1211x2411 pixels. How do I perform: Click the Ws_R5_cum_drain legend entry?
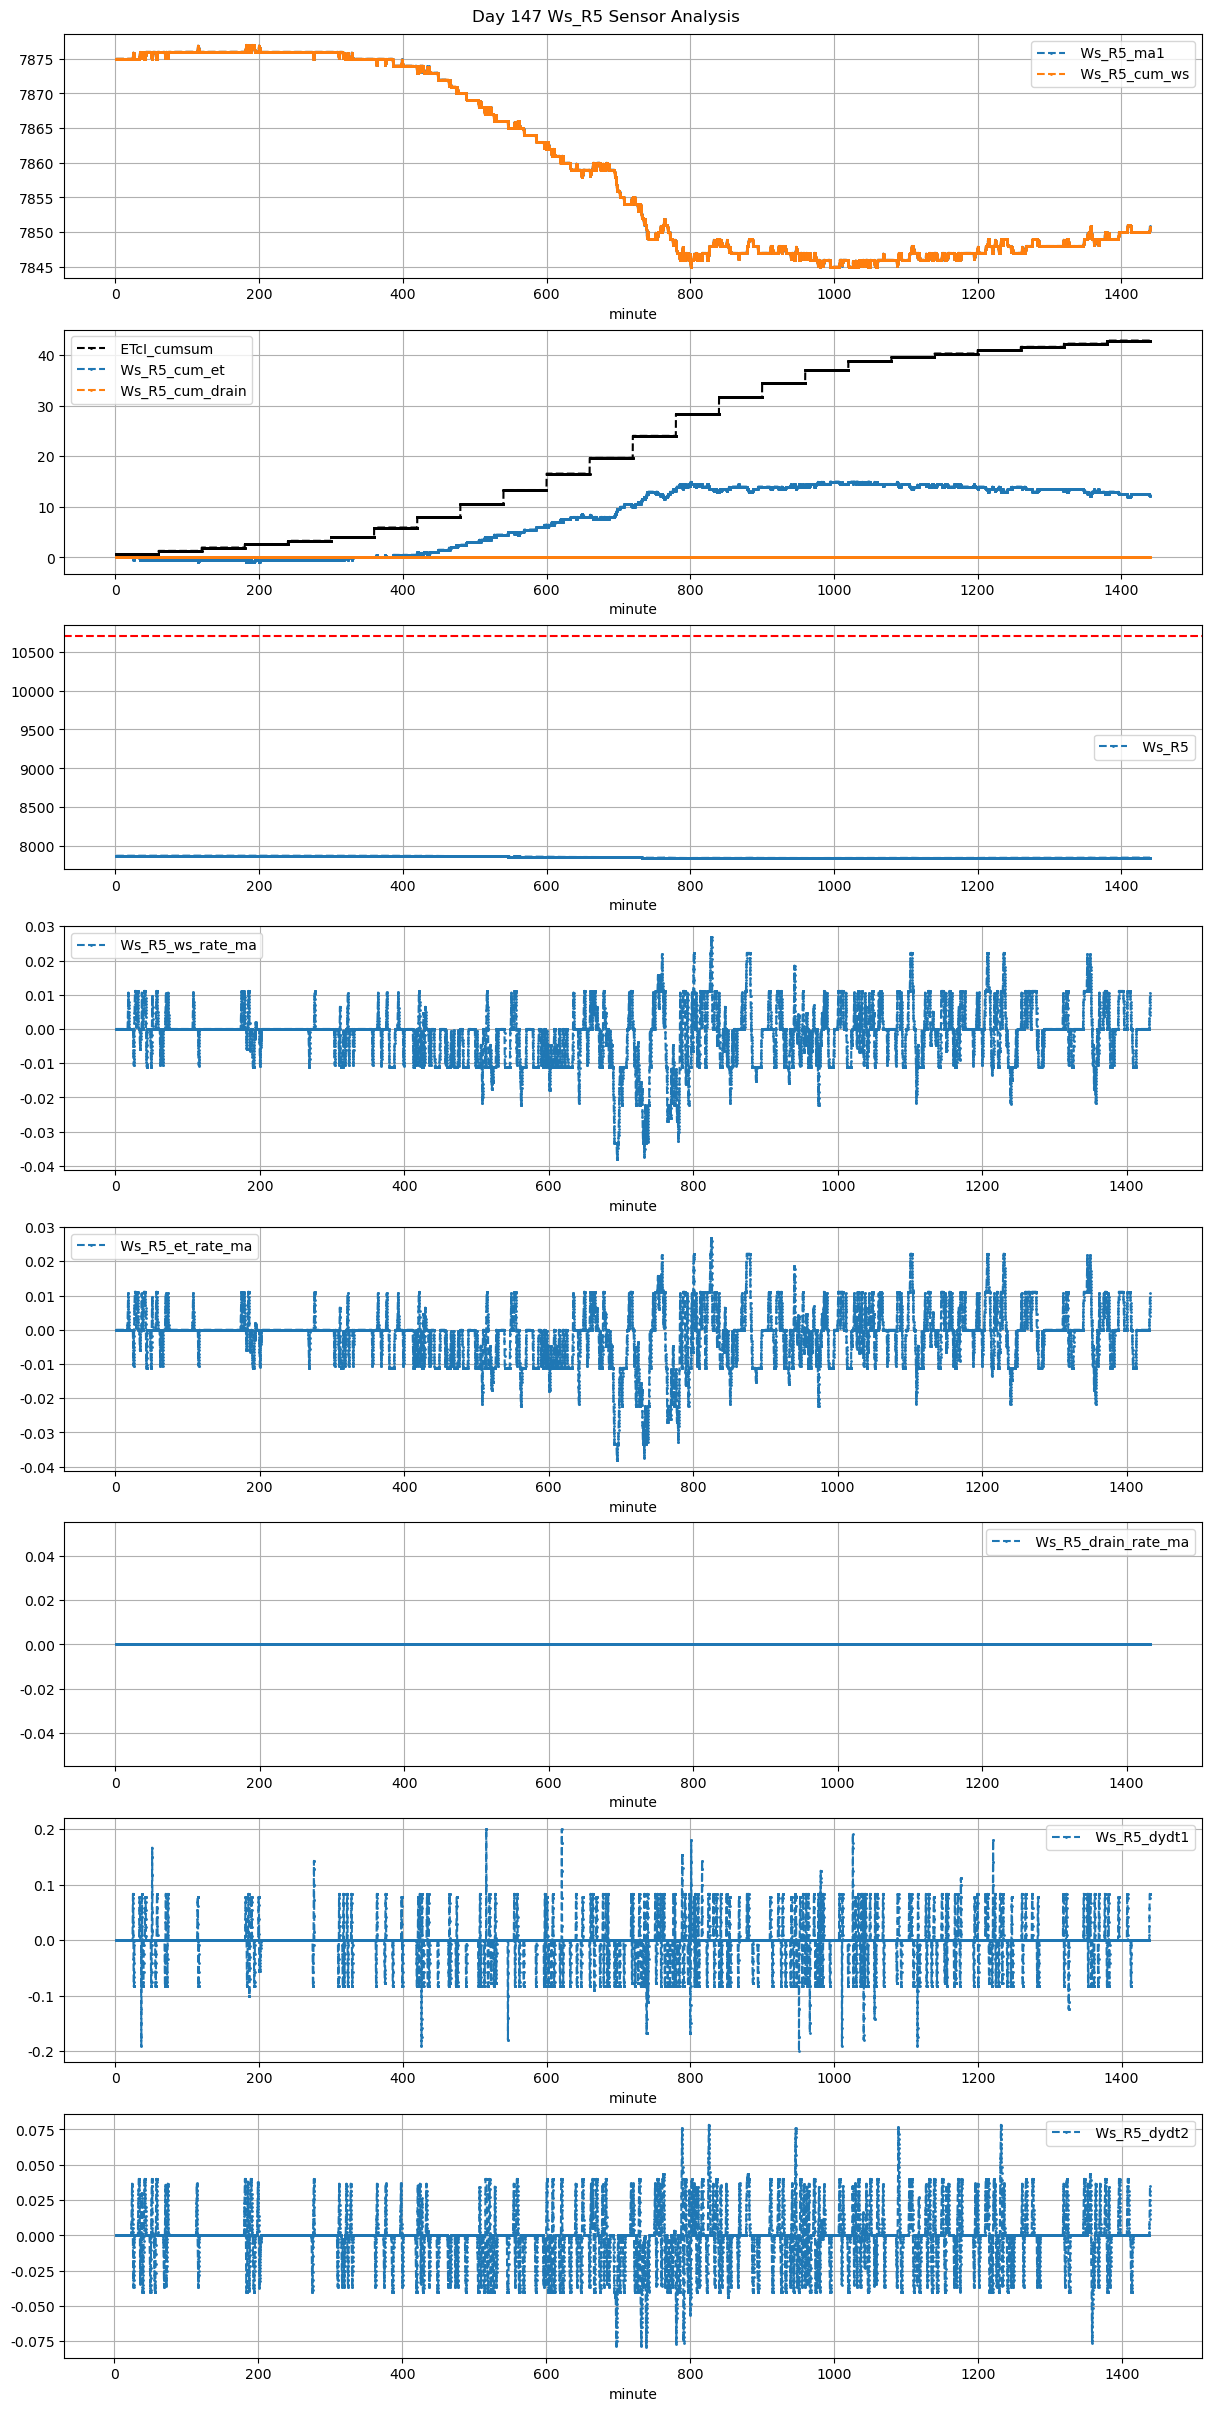click(x=183, y=391)
